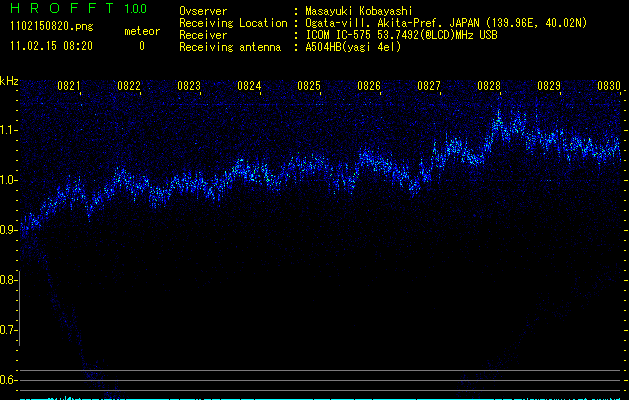Image resolution: width=629 pixels, height=400 pixels.
Task: Click the 0.6 frequency axis label
Action: click(7, 380)
